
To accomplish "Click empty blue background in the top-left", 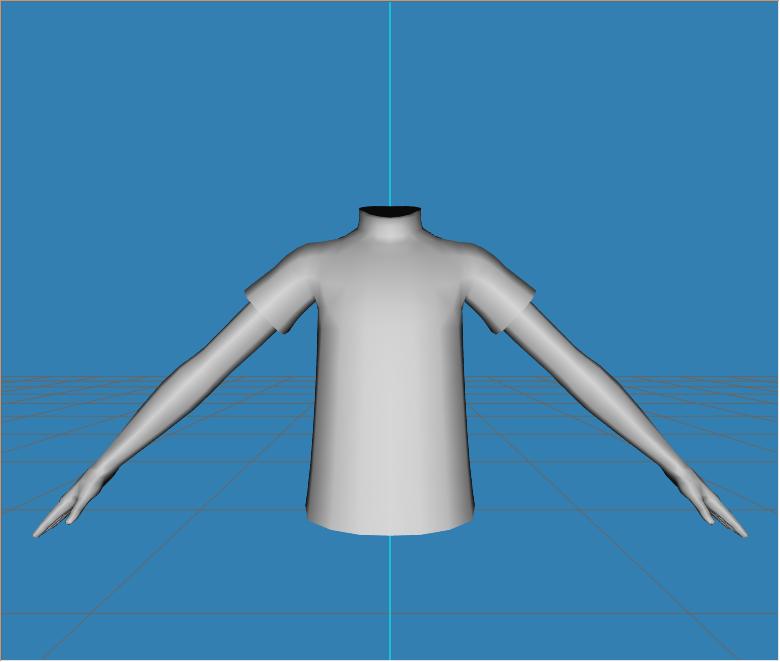I will (x=100, y=100).
